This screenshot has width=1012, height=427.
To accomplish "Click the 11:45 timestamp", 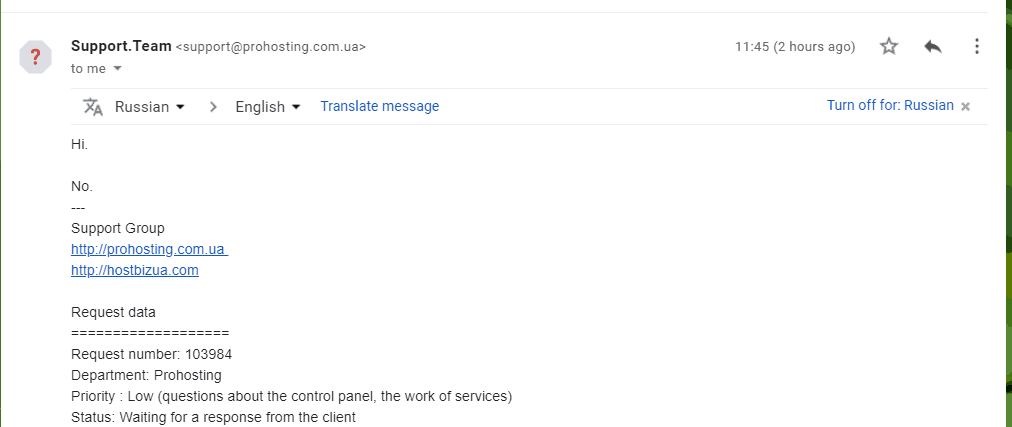I will (795, 46).
